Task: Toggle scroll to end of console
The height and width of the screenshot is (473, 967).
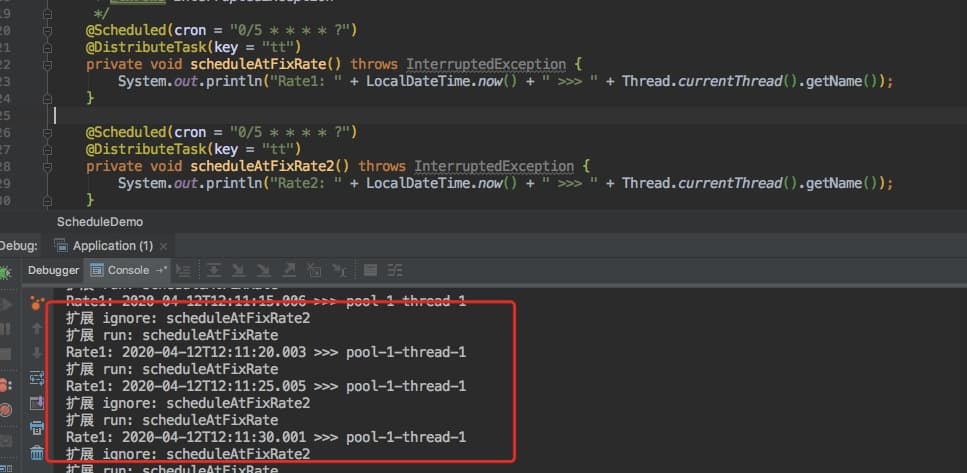Action: [37, 403]
